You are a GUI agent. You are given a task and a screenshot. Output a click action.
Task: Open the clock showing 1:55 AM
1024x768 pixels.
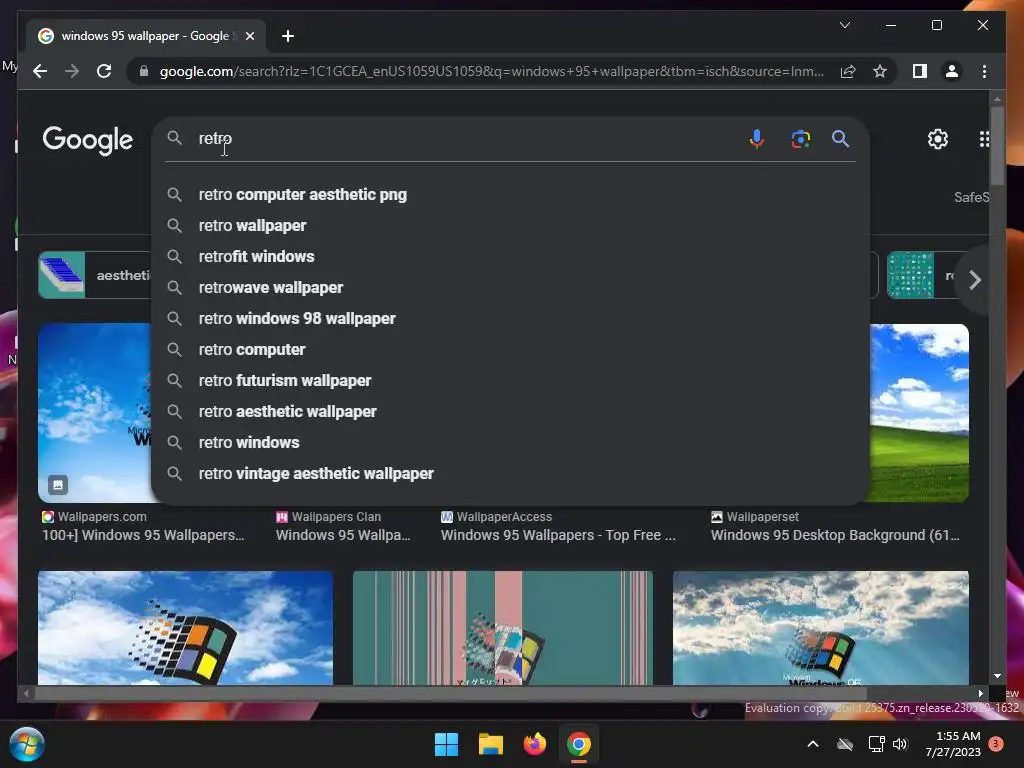click(953, 744)
